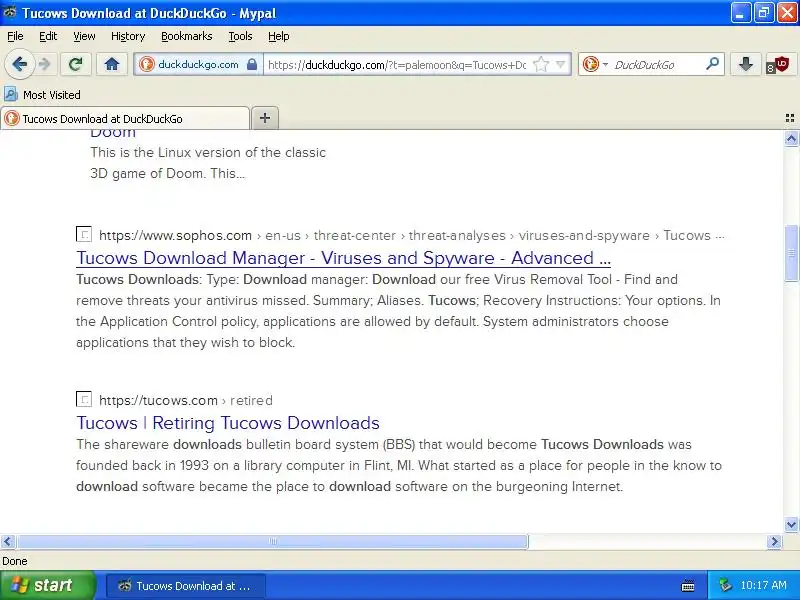Show all tabs using the grid icon
Screen dimensions: 800x600
789,118
